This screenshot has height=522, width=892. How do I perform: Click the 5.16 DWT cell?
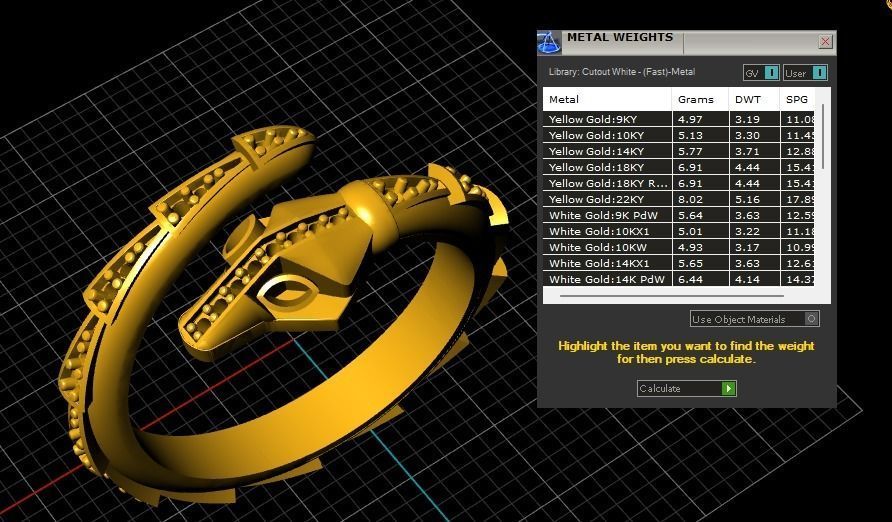coord(754,199)
